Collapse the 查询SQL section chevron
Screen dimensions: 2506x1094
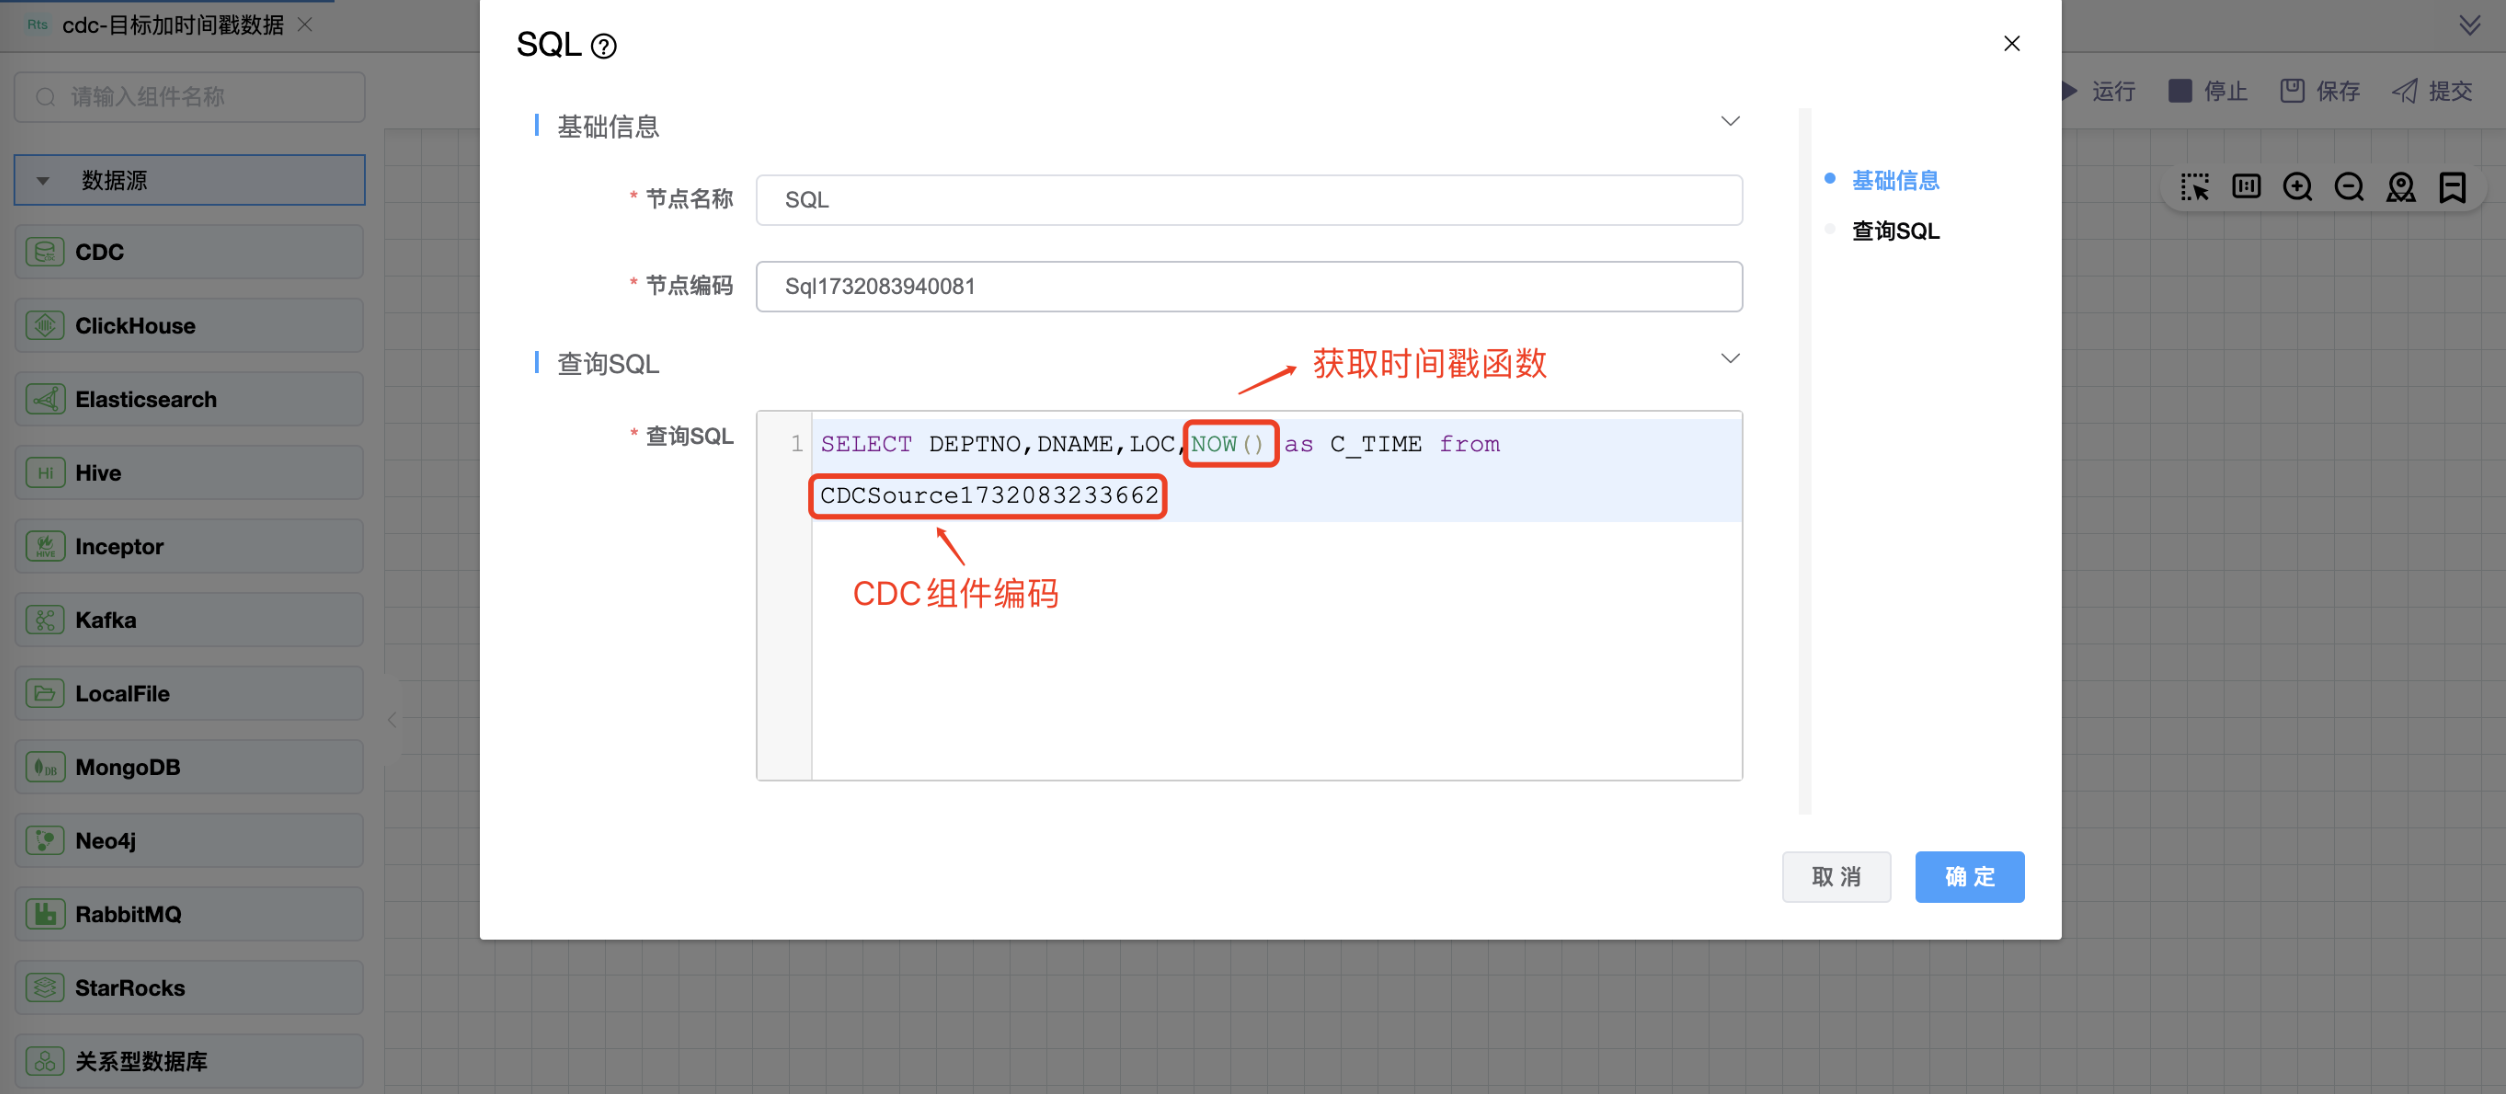pyautogui.click(x=1730, y=359)
